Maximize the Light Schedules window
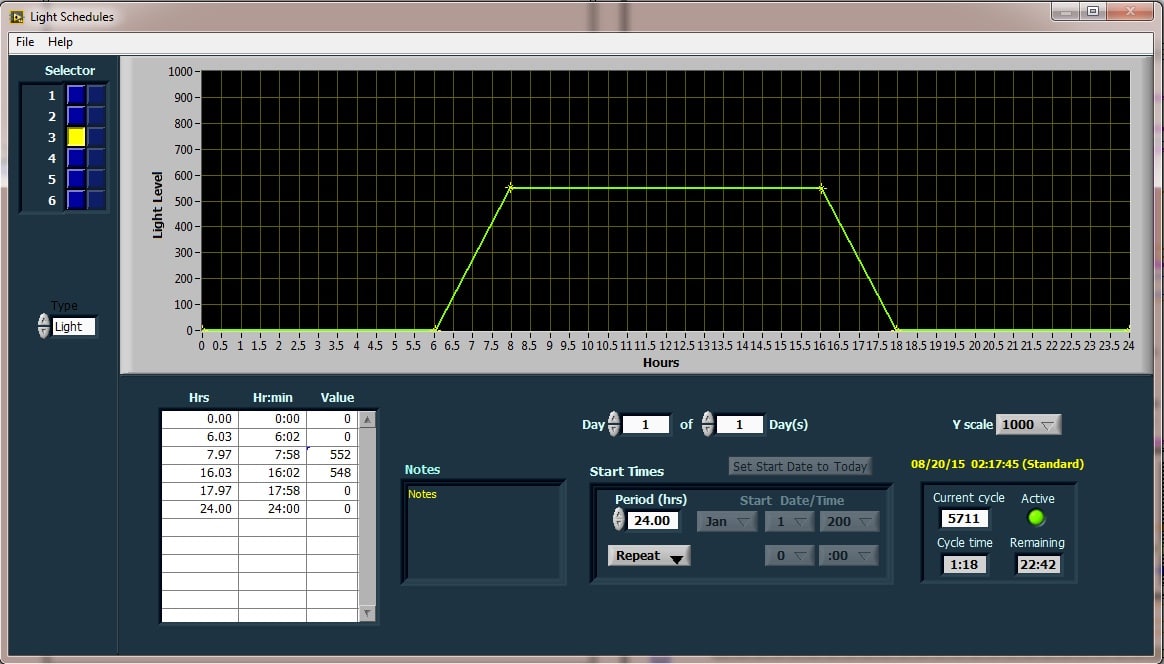Viewport: 1164px width, 664px height. pyautogui.click(x=1093, y=11)
